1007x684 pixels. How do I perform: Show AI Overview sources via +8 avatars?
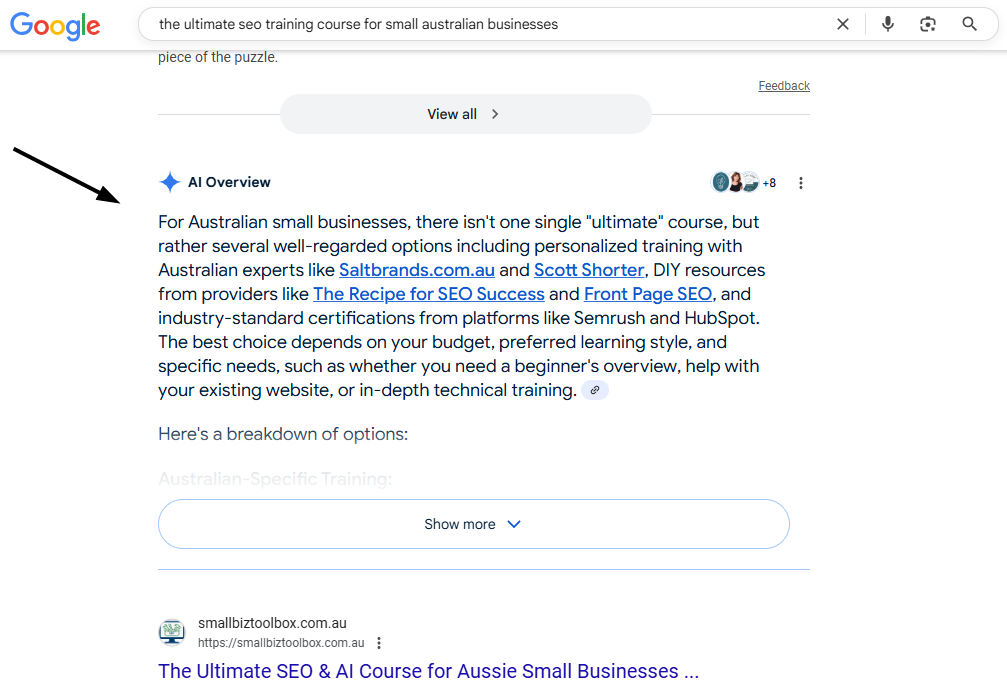pos(744,183)
